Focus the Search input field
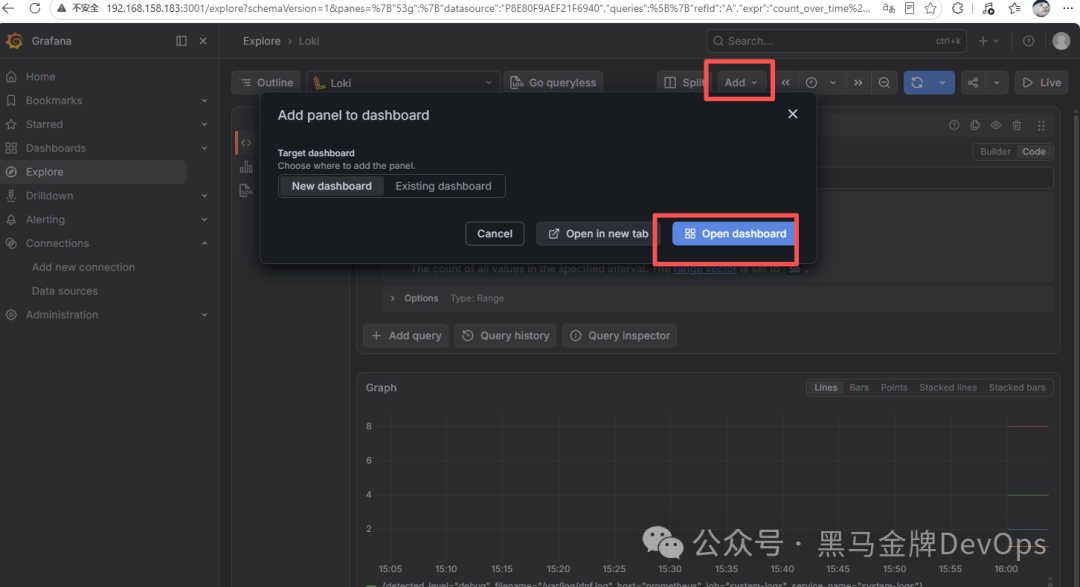1080x587 pixels. coord(836,41)
